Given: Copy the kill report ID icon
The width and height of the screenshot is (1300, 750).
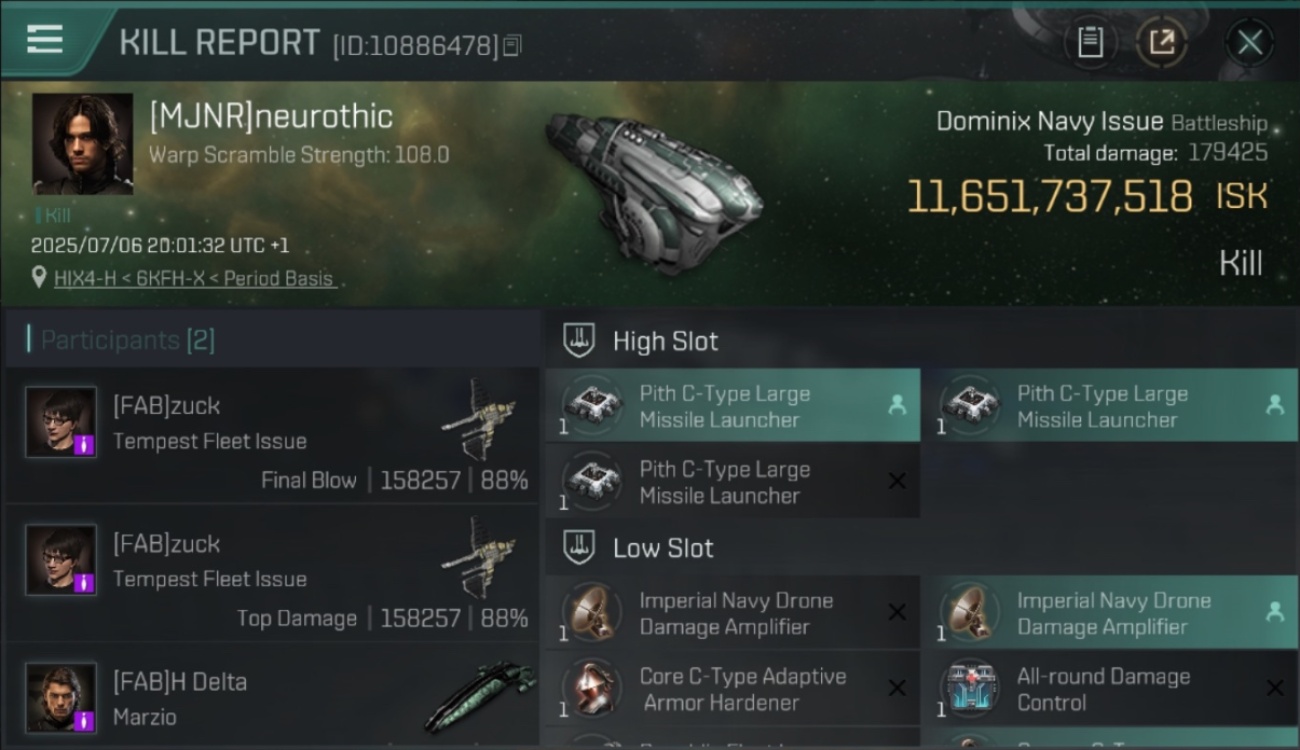Looking at the screenshot, I should 512,45.
